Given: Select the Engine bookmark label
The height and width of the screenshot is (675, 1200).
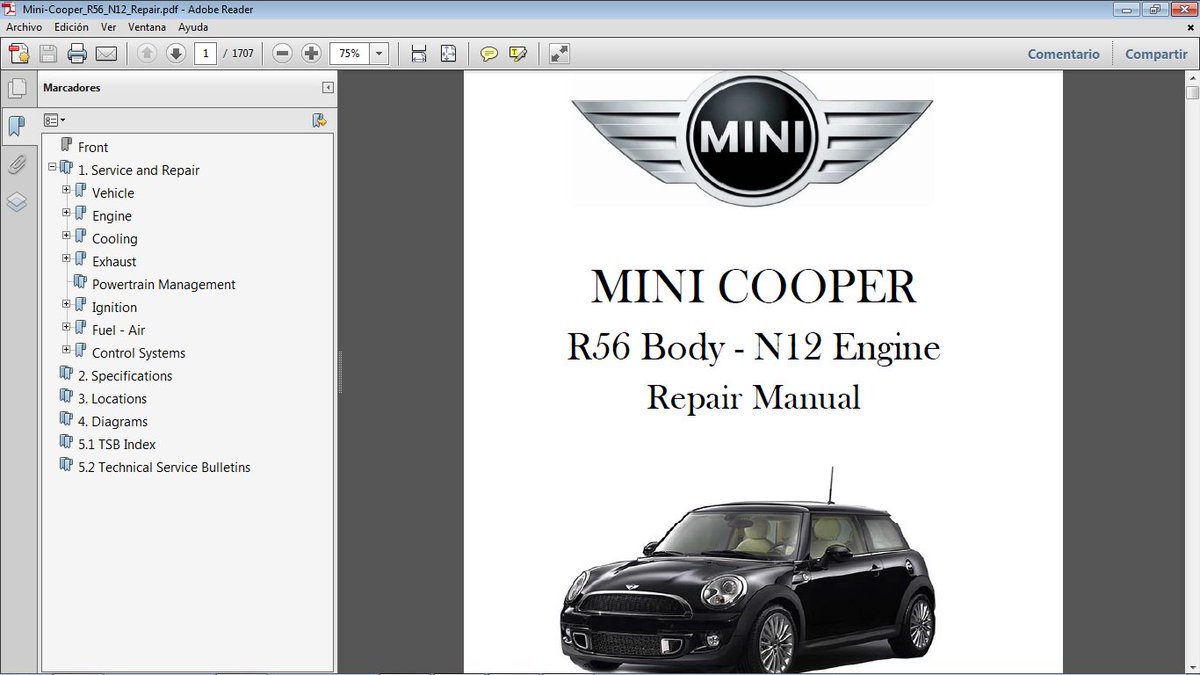Looking at the screenshot, I should coord(112,216).
